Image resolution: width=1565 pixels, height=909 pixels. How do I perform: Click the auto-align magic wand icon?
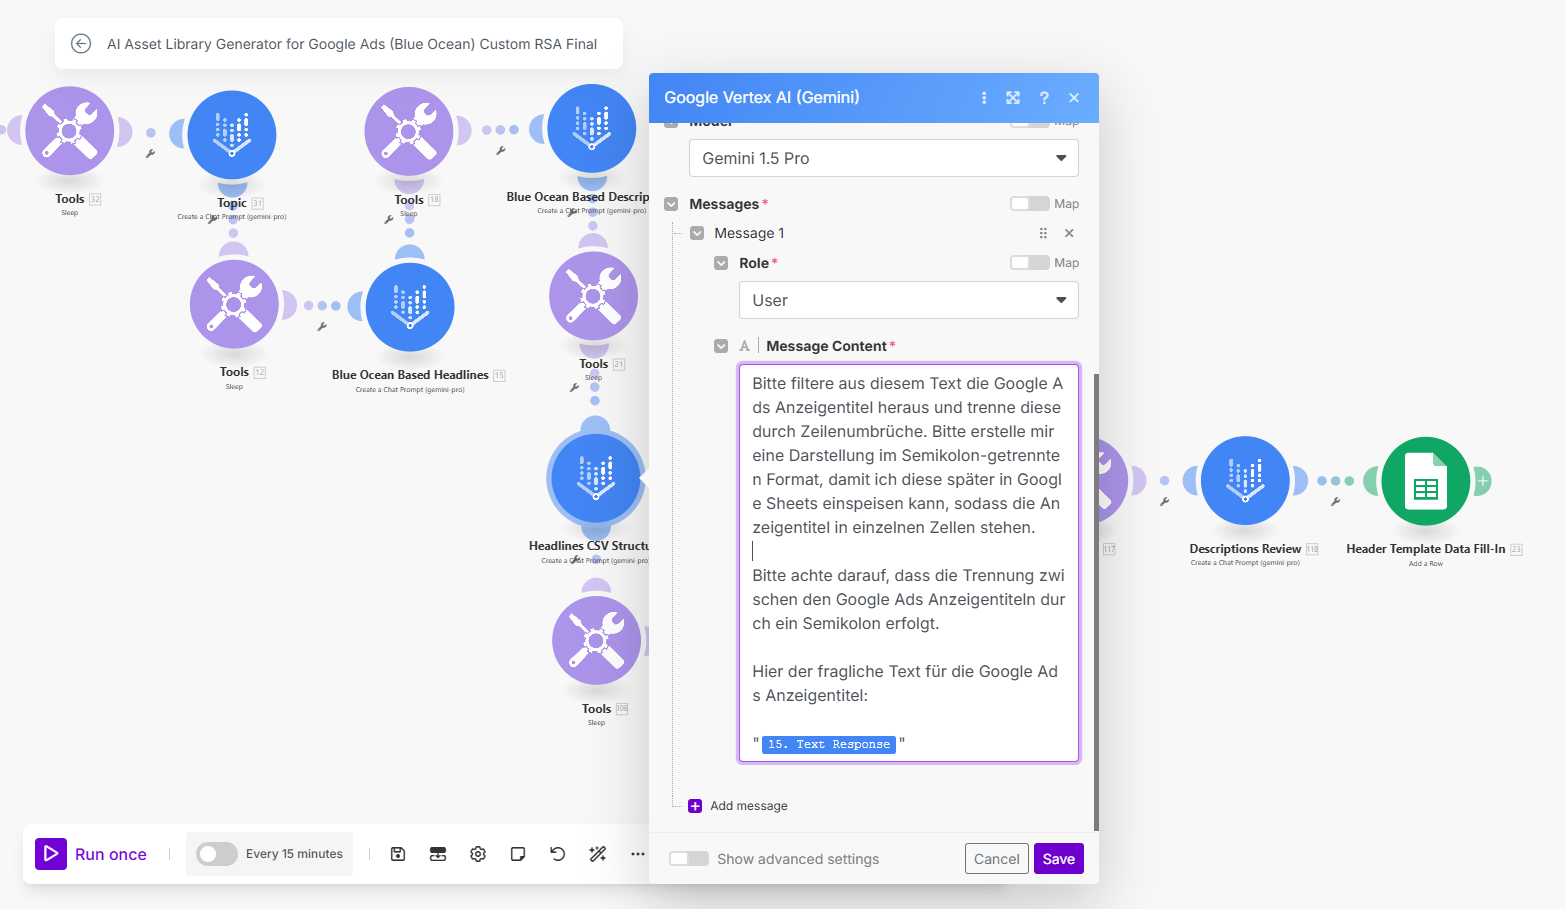[598, 854]
